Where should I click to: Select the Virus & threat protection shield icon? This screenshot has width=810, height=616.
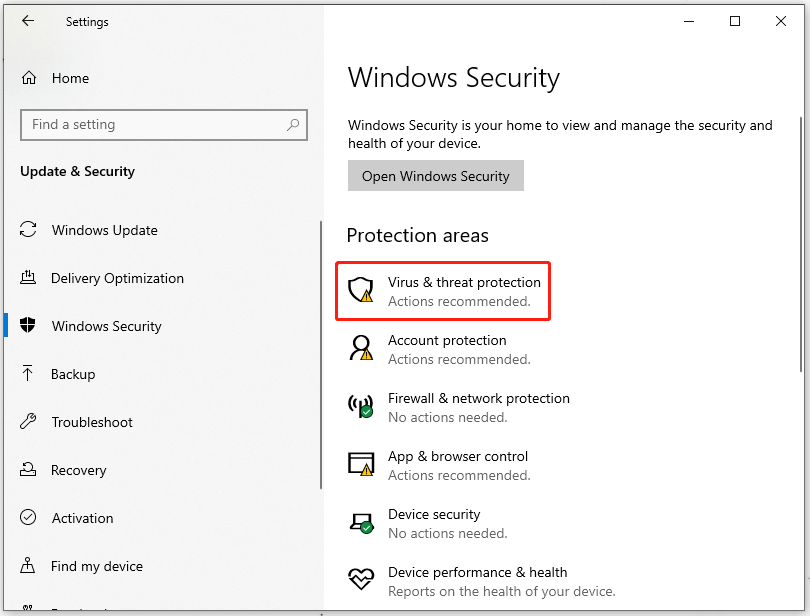coord(360,289)
